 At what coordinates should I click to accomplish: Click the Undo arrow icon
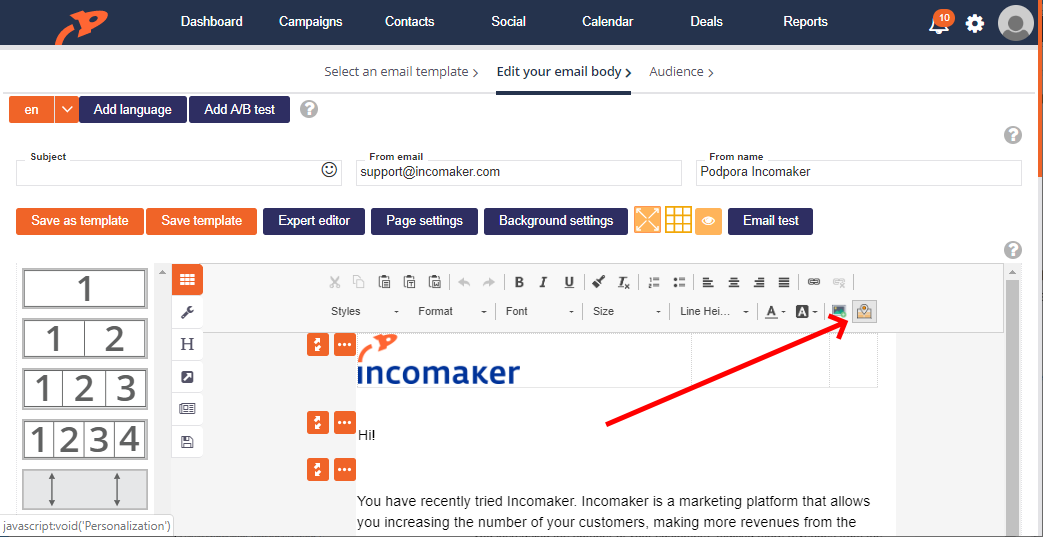click(464, 282)
